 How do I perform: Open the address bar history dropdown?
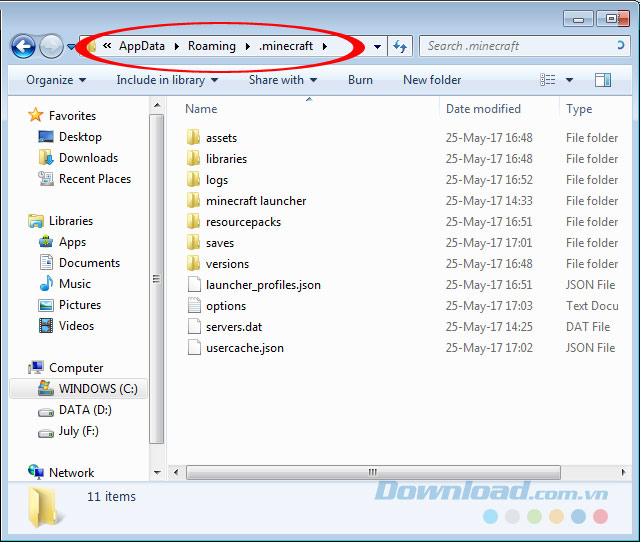[378, 47]
